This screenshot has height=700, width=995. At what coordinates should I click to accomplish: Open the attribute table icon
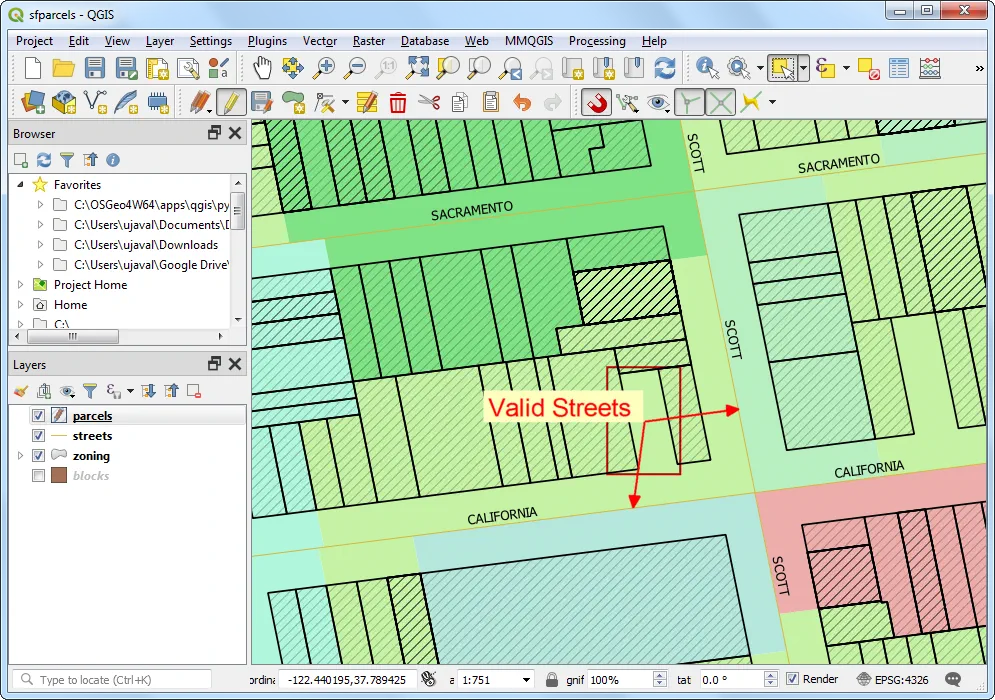[x=899, y=67]
